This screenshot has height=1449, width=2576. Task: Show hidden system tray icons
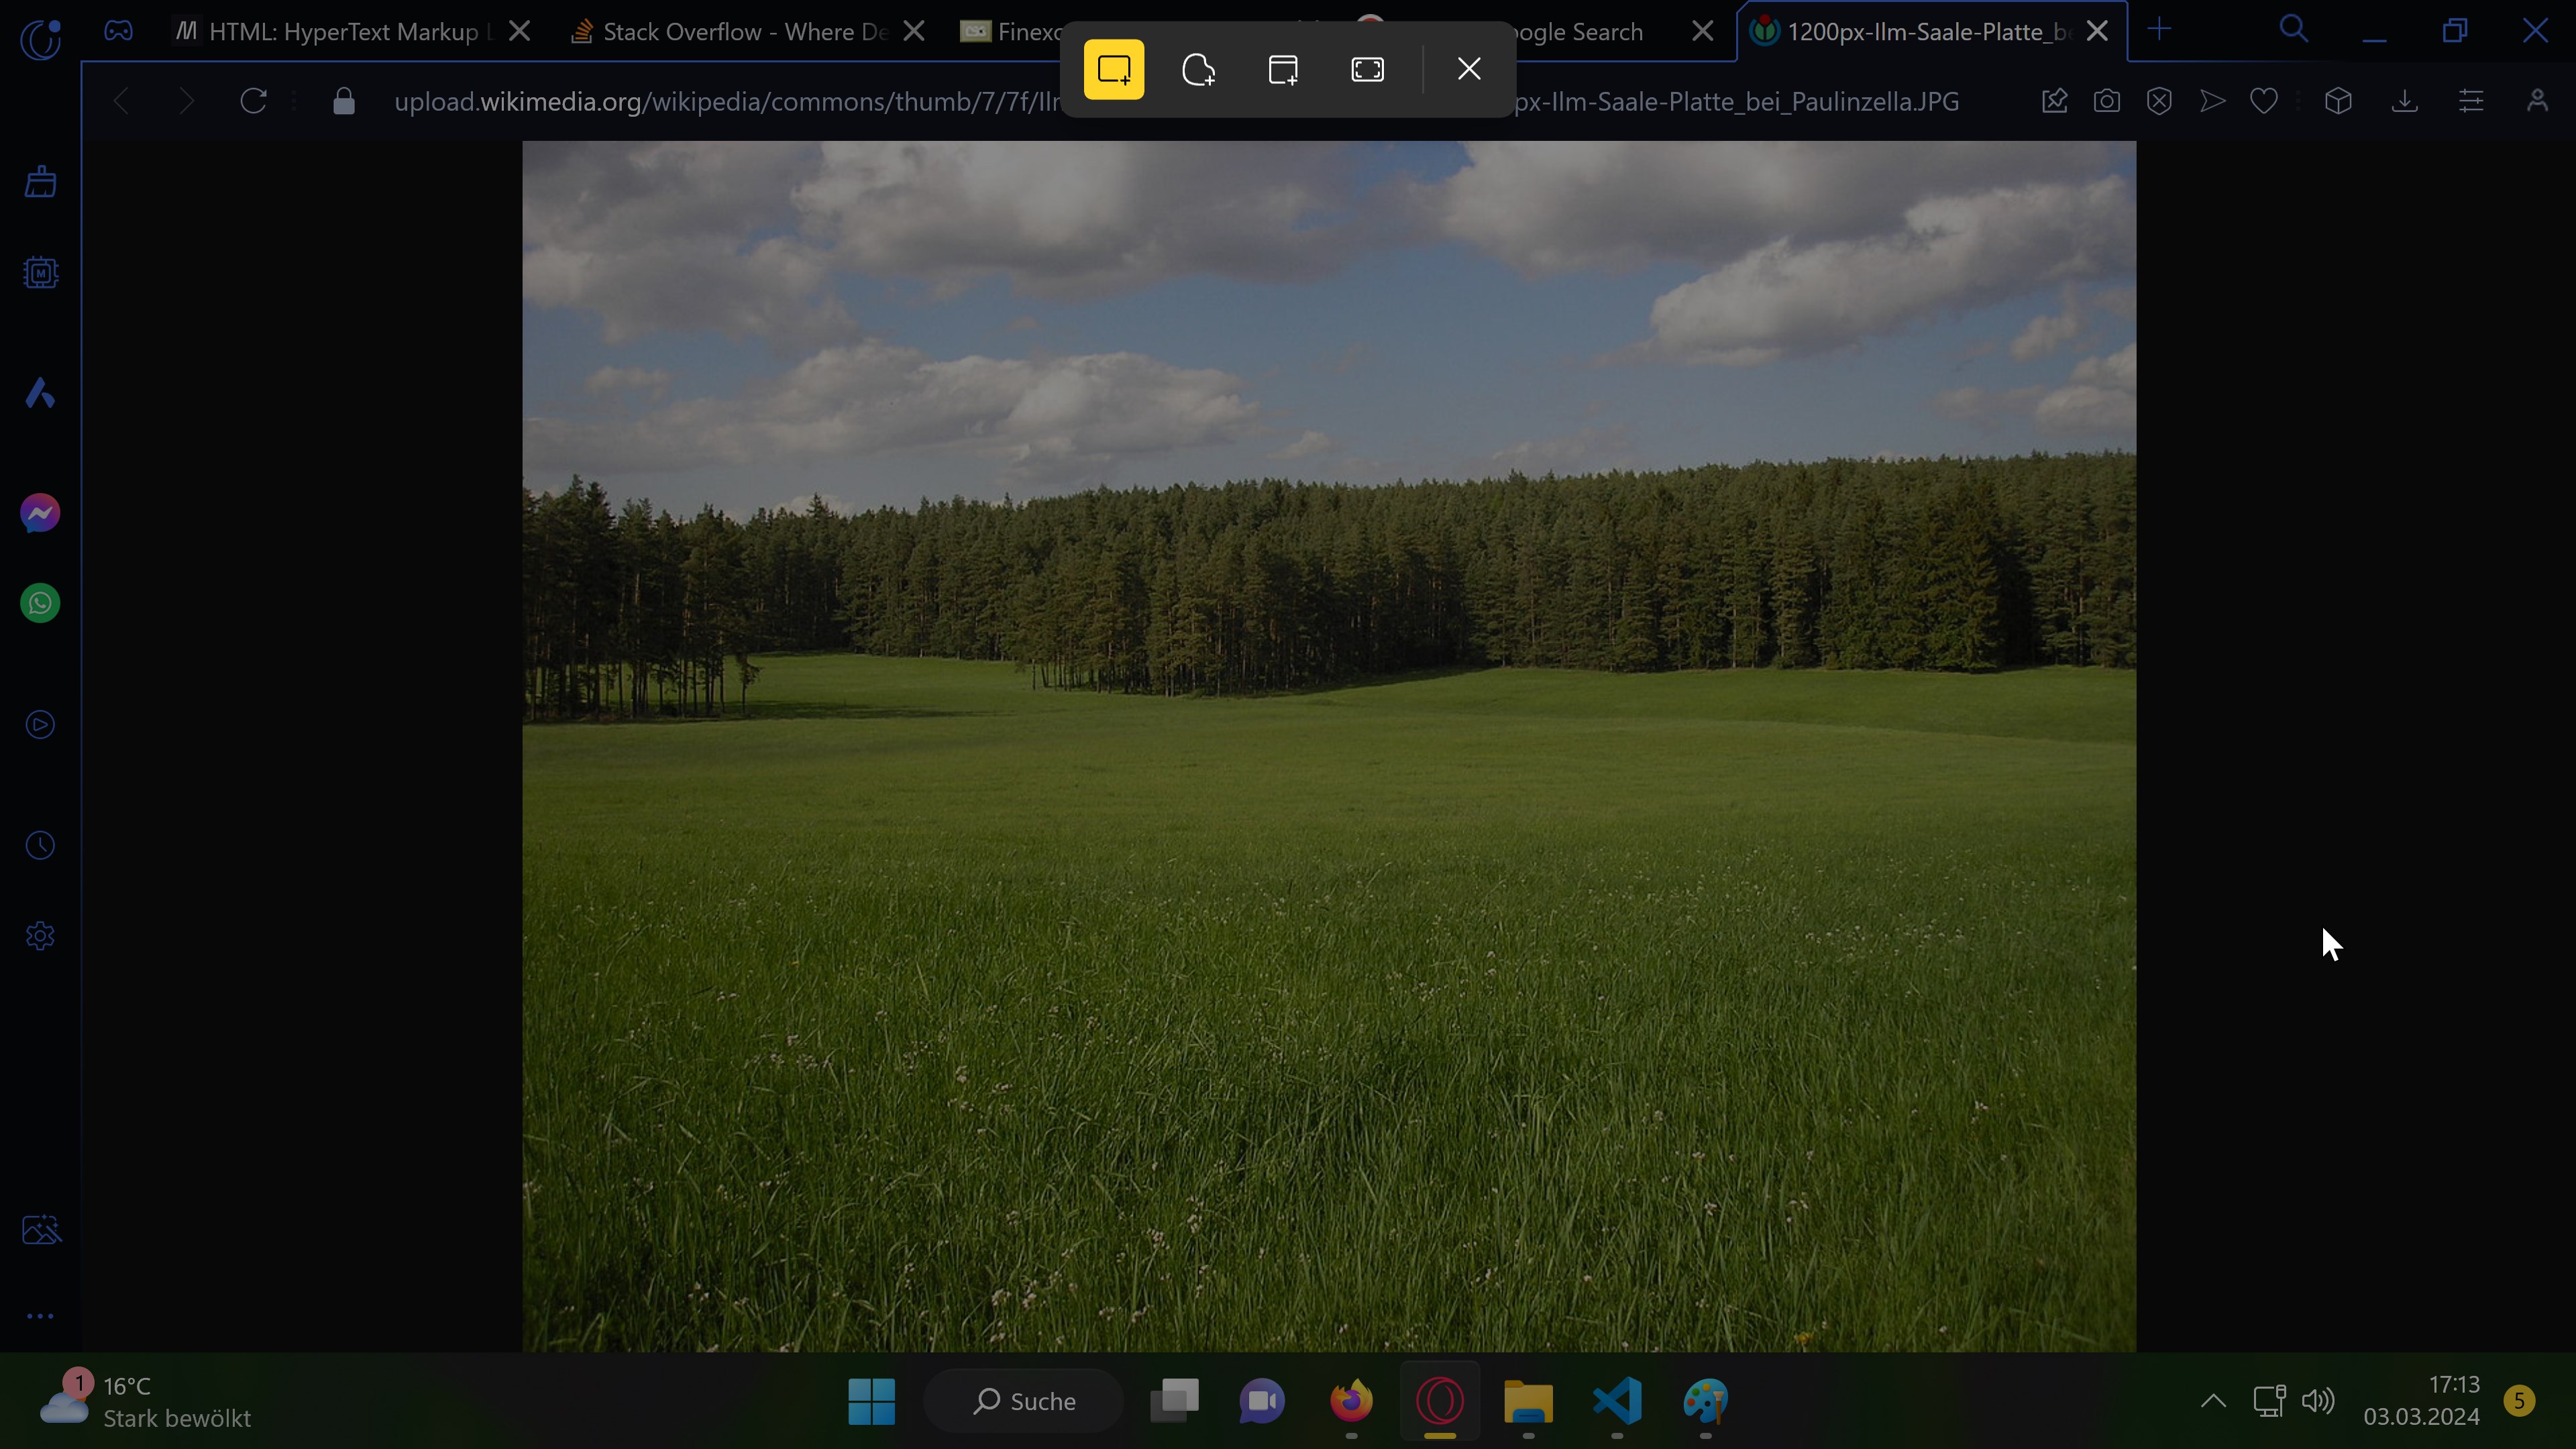[2213, 1400]
